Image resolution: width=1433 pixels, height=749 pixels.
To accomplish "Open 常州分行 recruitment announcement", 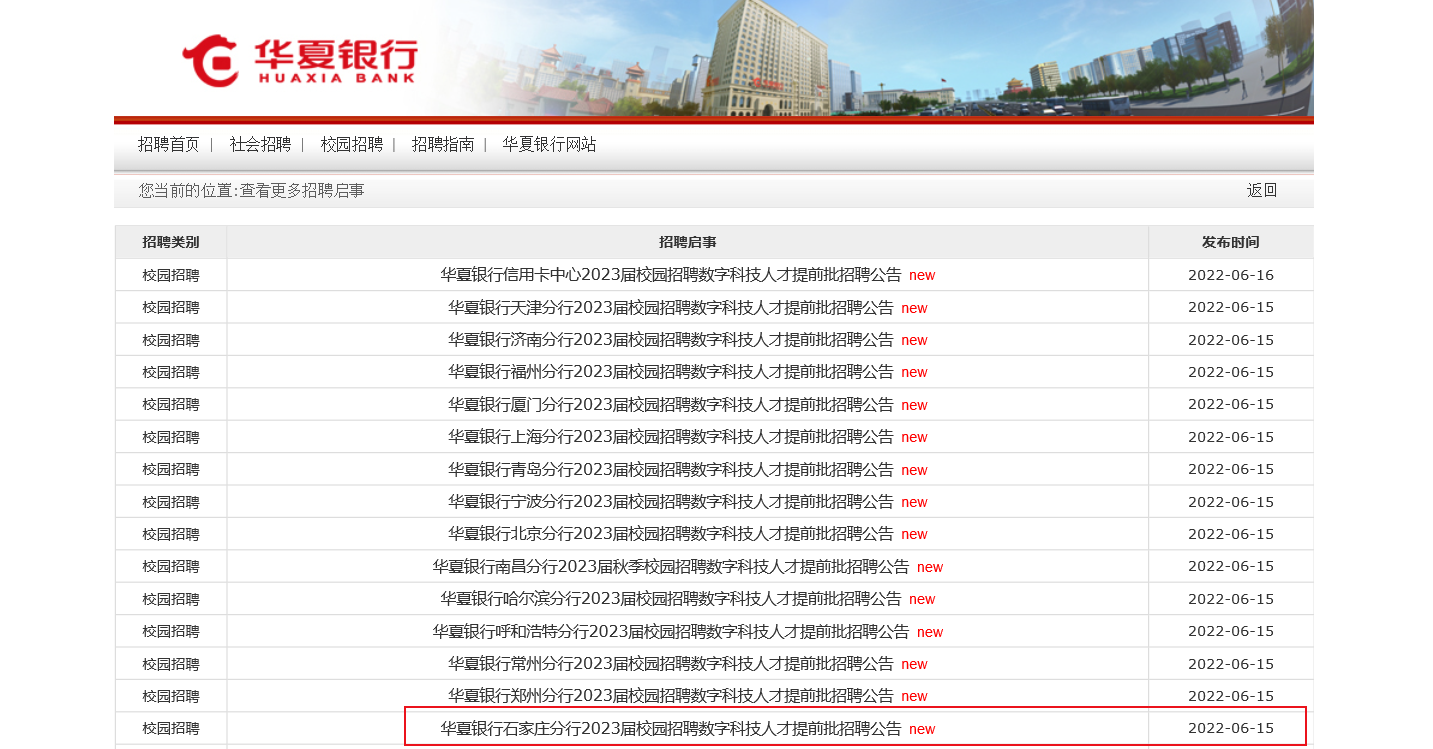I will (x=671, y=663).
